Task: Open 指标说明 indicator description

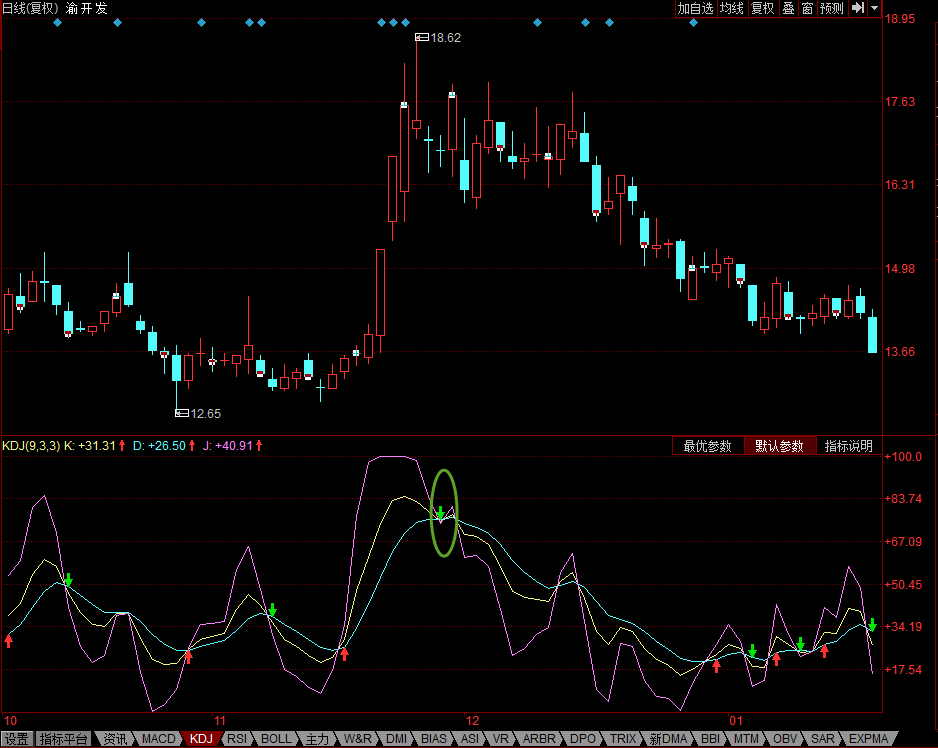Action: [848, 446]
